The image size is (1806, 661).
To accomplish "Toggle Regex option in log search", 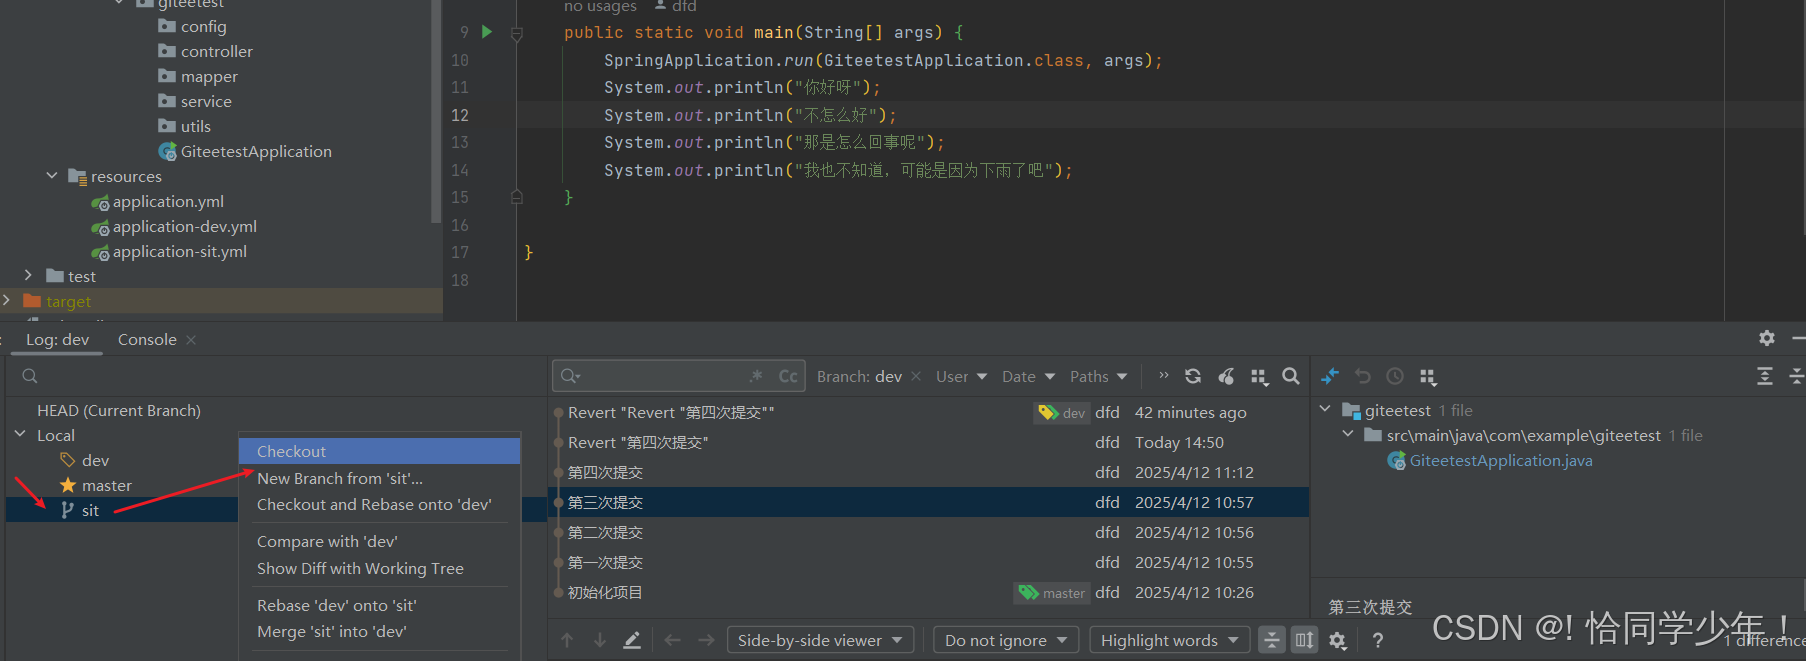I will 756,376.
